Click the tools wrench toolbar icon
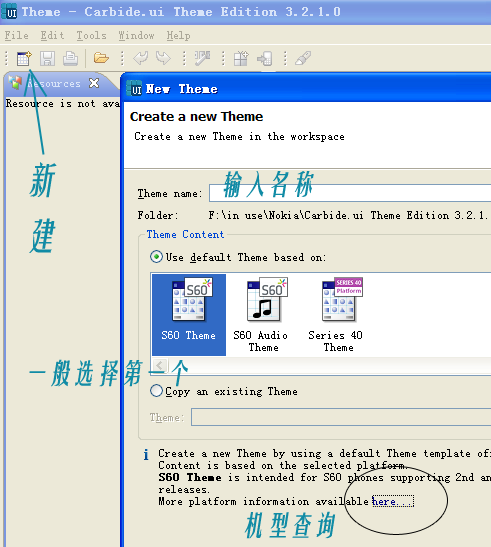The width and height of the screenshot is (491, 547). [x=202, y=58]
